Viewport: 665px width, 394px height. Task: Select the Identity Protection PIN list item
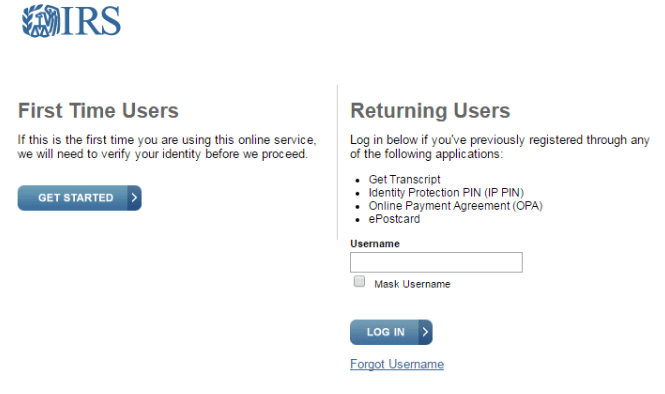click(446, 193)
